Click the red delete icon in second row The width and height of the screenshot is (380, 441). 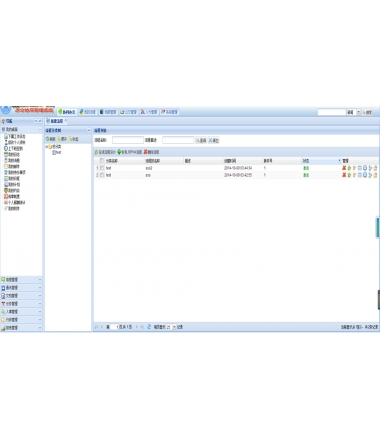tap(344, 175)
